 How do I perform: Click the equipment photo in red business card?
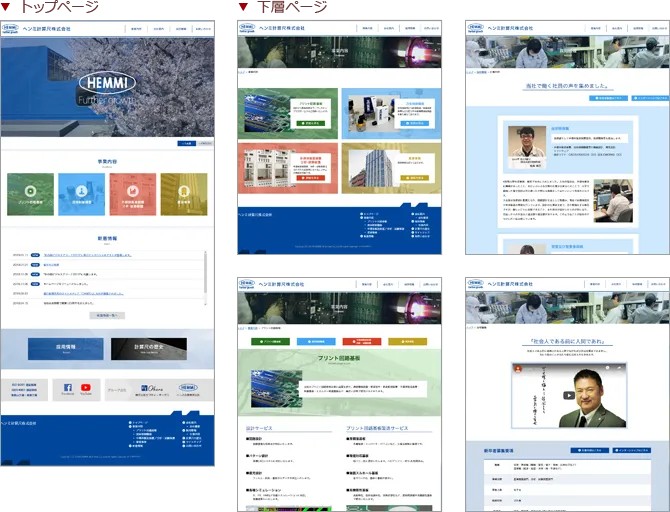267,168
